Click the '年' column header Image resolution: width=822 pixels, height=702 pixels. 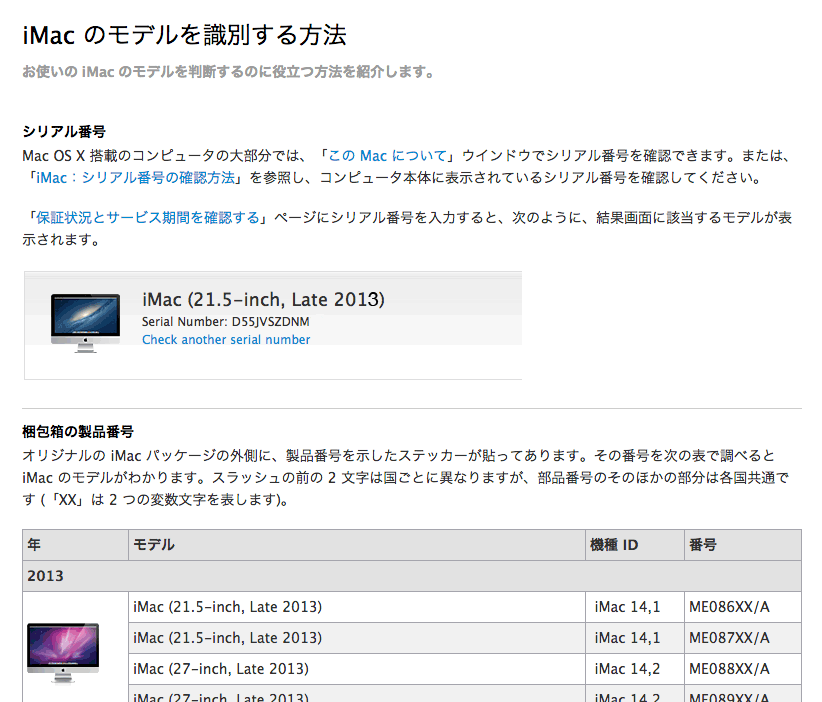(x=75, y=545)
